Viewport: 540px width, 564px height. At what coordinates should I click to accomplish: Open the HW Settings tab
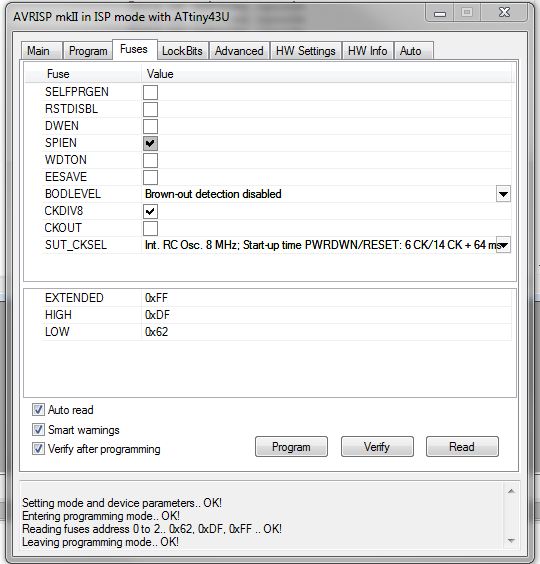point(306,51)
